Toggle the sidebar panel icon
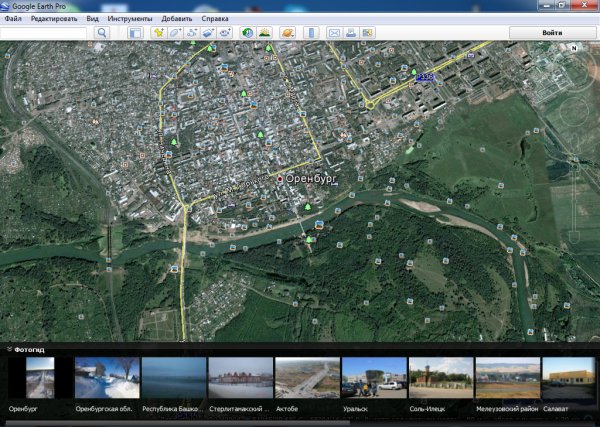The width and height of the screenshot is (600, 427). click(x=135, y=33)
